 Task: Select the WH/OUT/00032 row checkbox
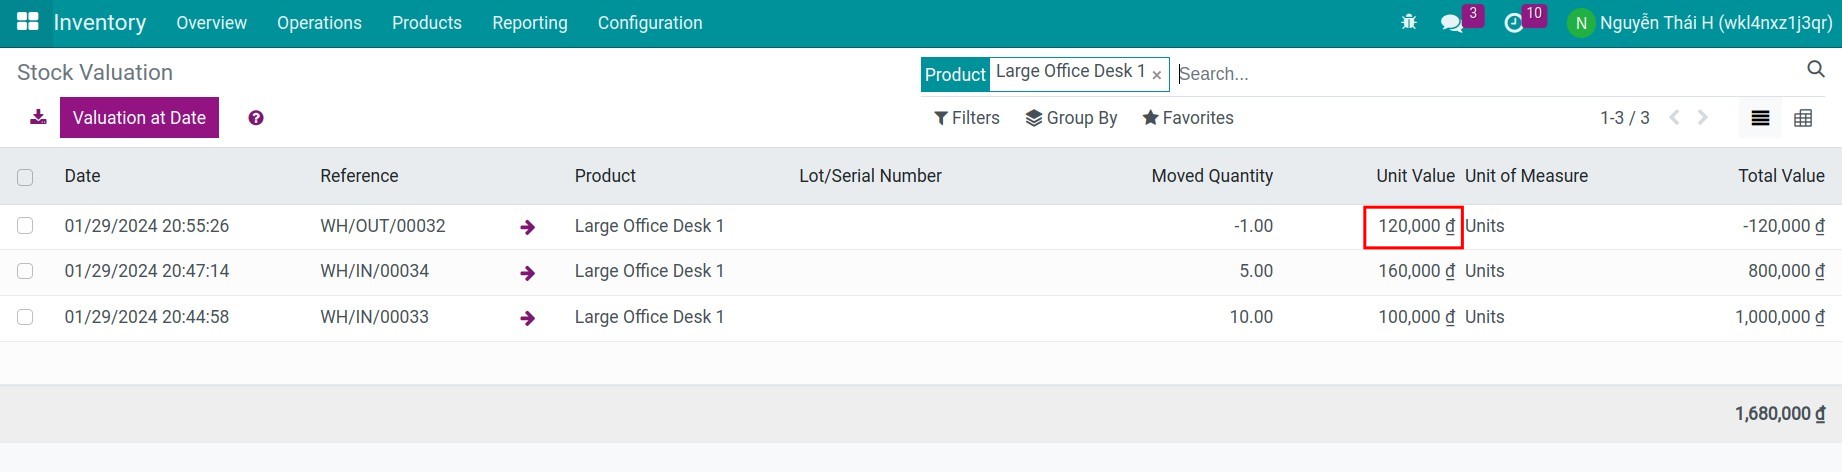click(x=25, y=226)
